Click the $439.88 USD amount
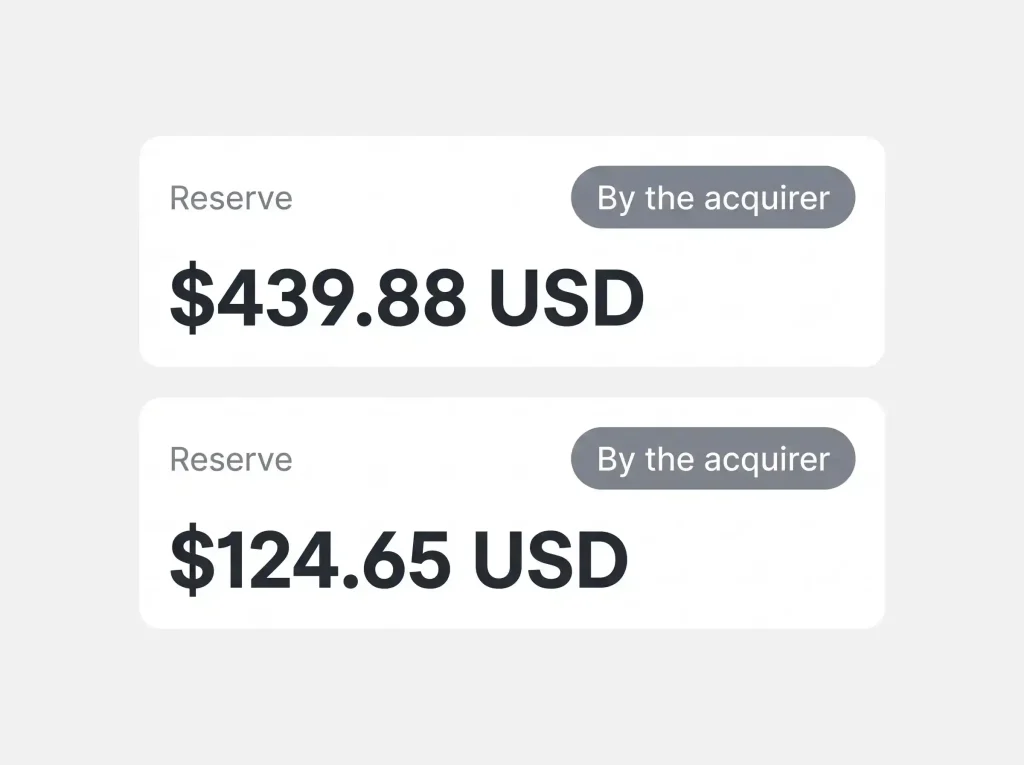The height and width of the screenshot is (765, 1024). tap(407, 298)
